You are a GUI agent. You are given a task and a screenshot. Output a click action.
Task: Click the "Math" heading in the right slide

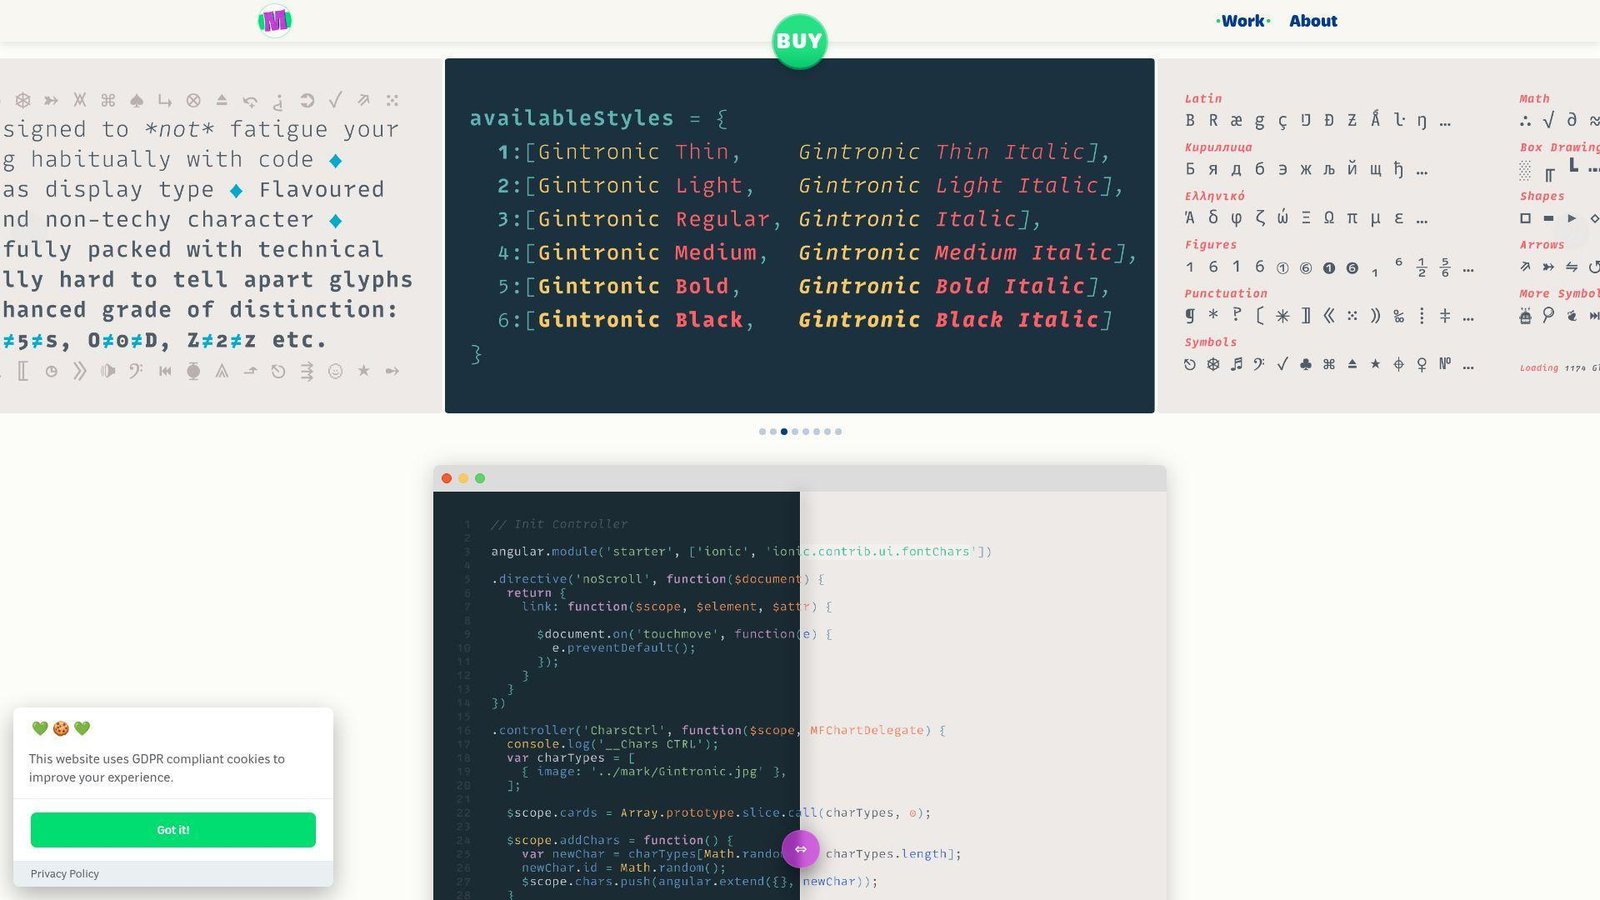[x=1534, y=99]
